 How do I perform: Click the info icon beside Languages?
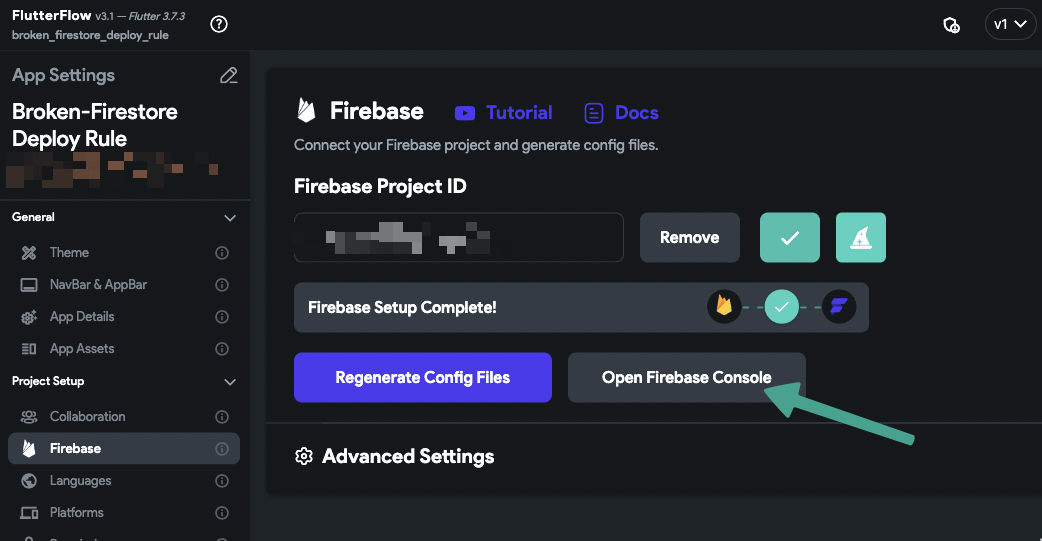222,481
